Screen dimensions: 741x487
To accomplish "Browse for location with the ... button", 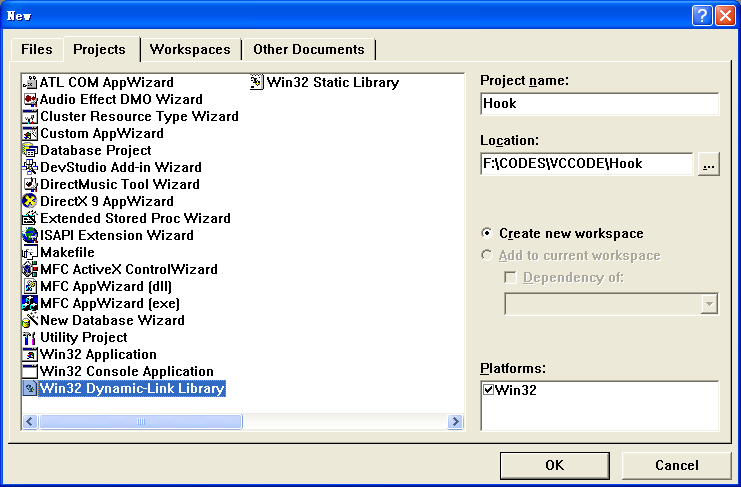I will click(x=708, y=164).
